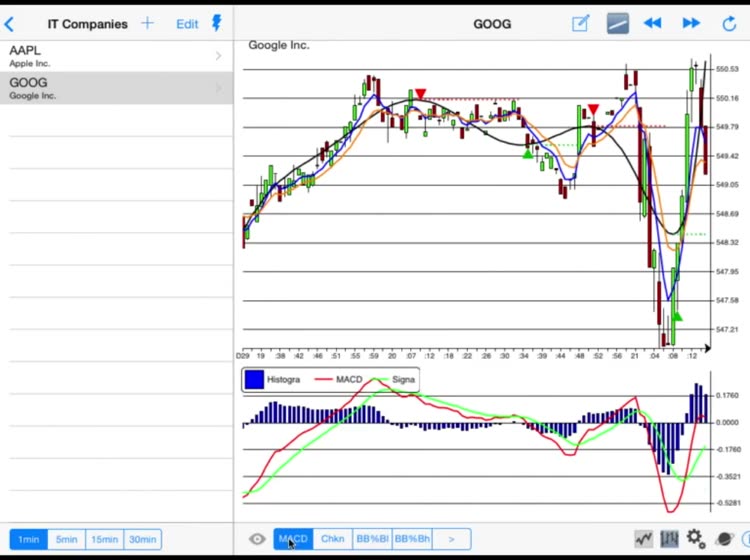Rewind chart with double left arrows
Image resolution: width=750 pixels, height=560 pixels.
(652, 23)
